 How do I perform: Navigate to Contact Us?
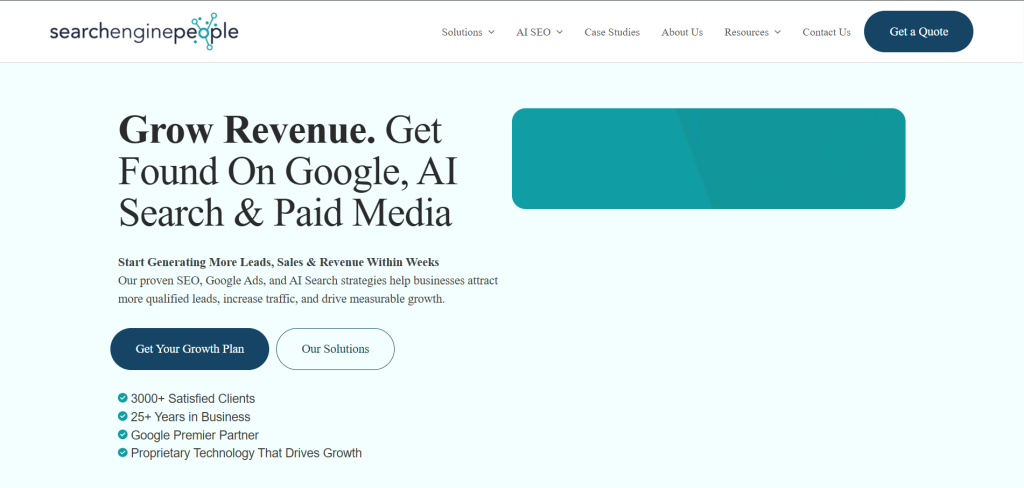(826, 32)
